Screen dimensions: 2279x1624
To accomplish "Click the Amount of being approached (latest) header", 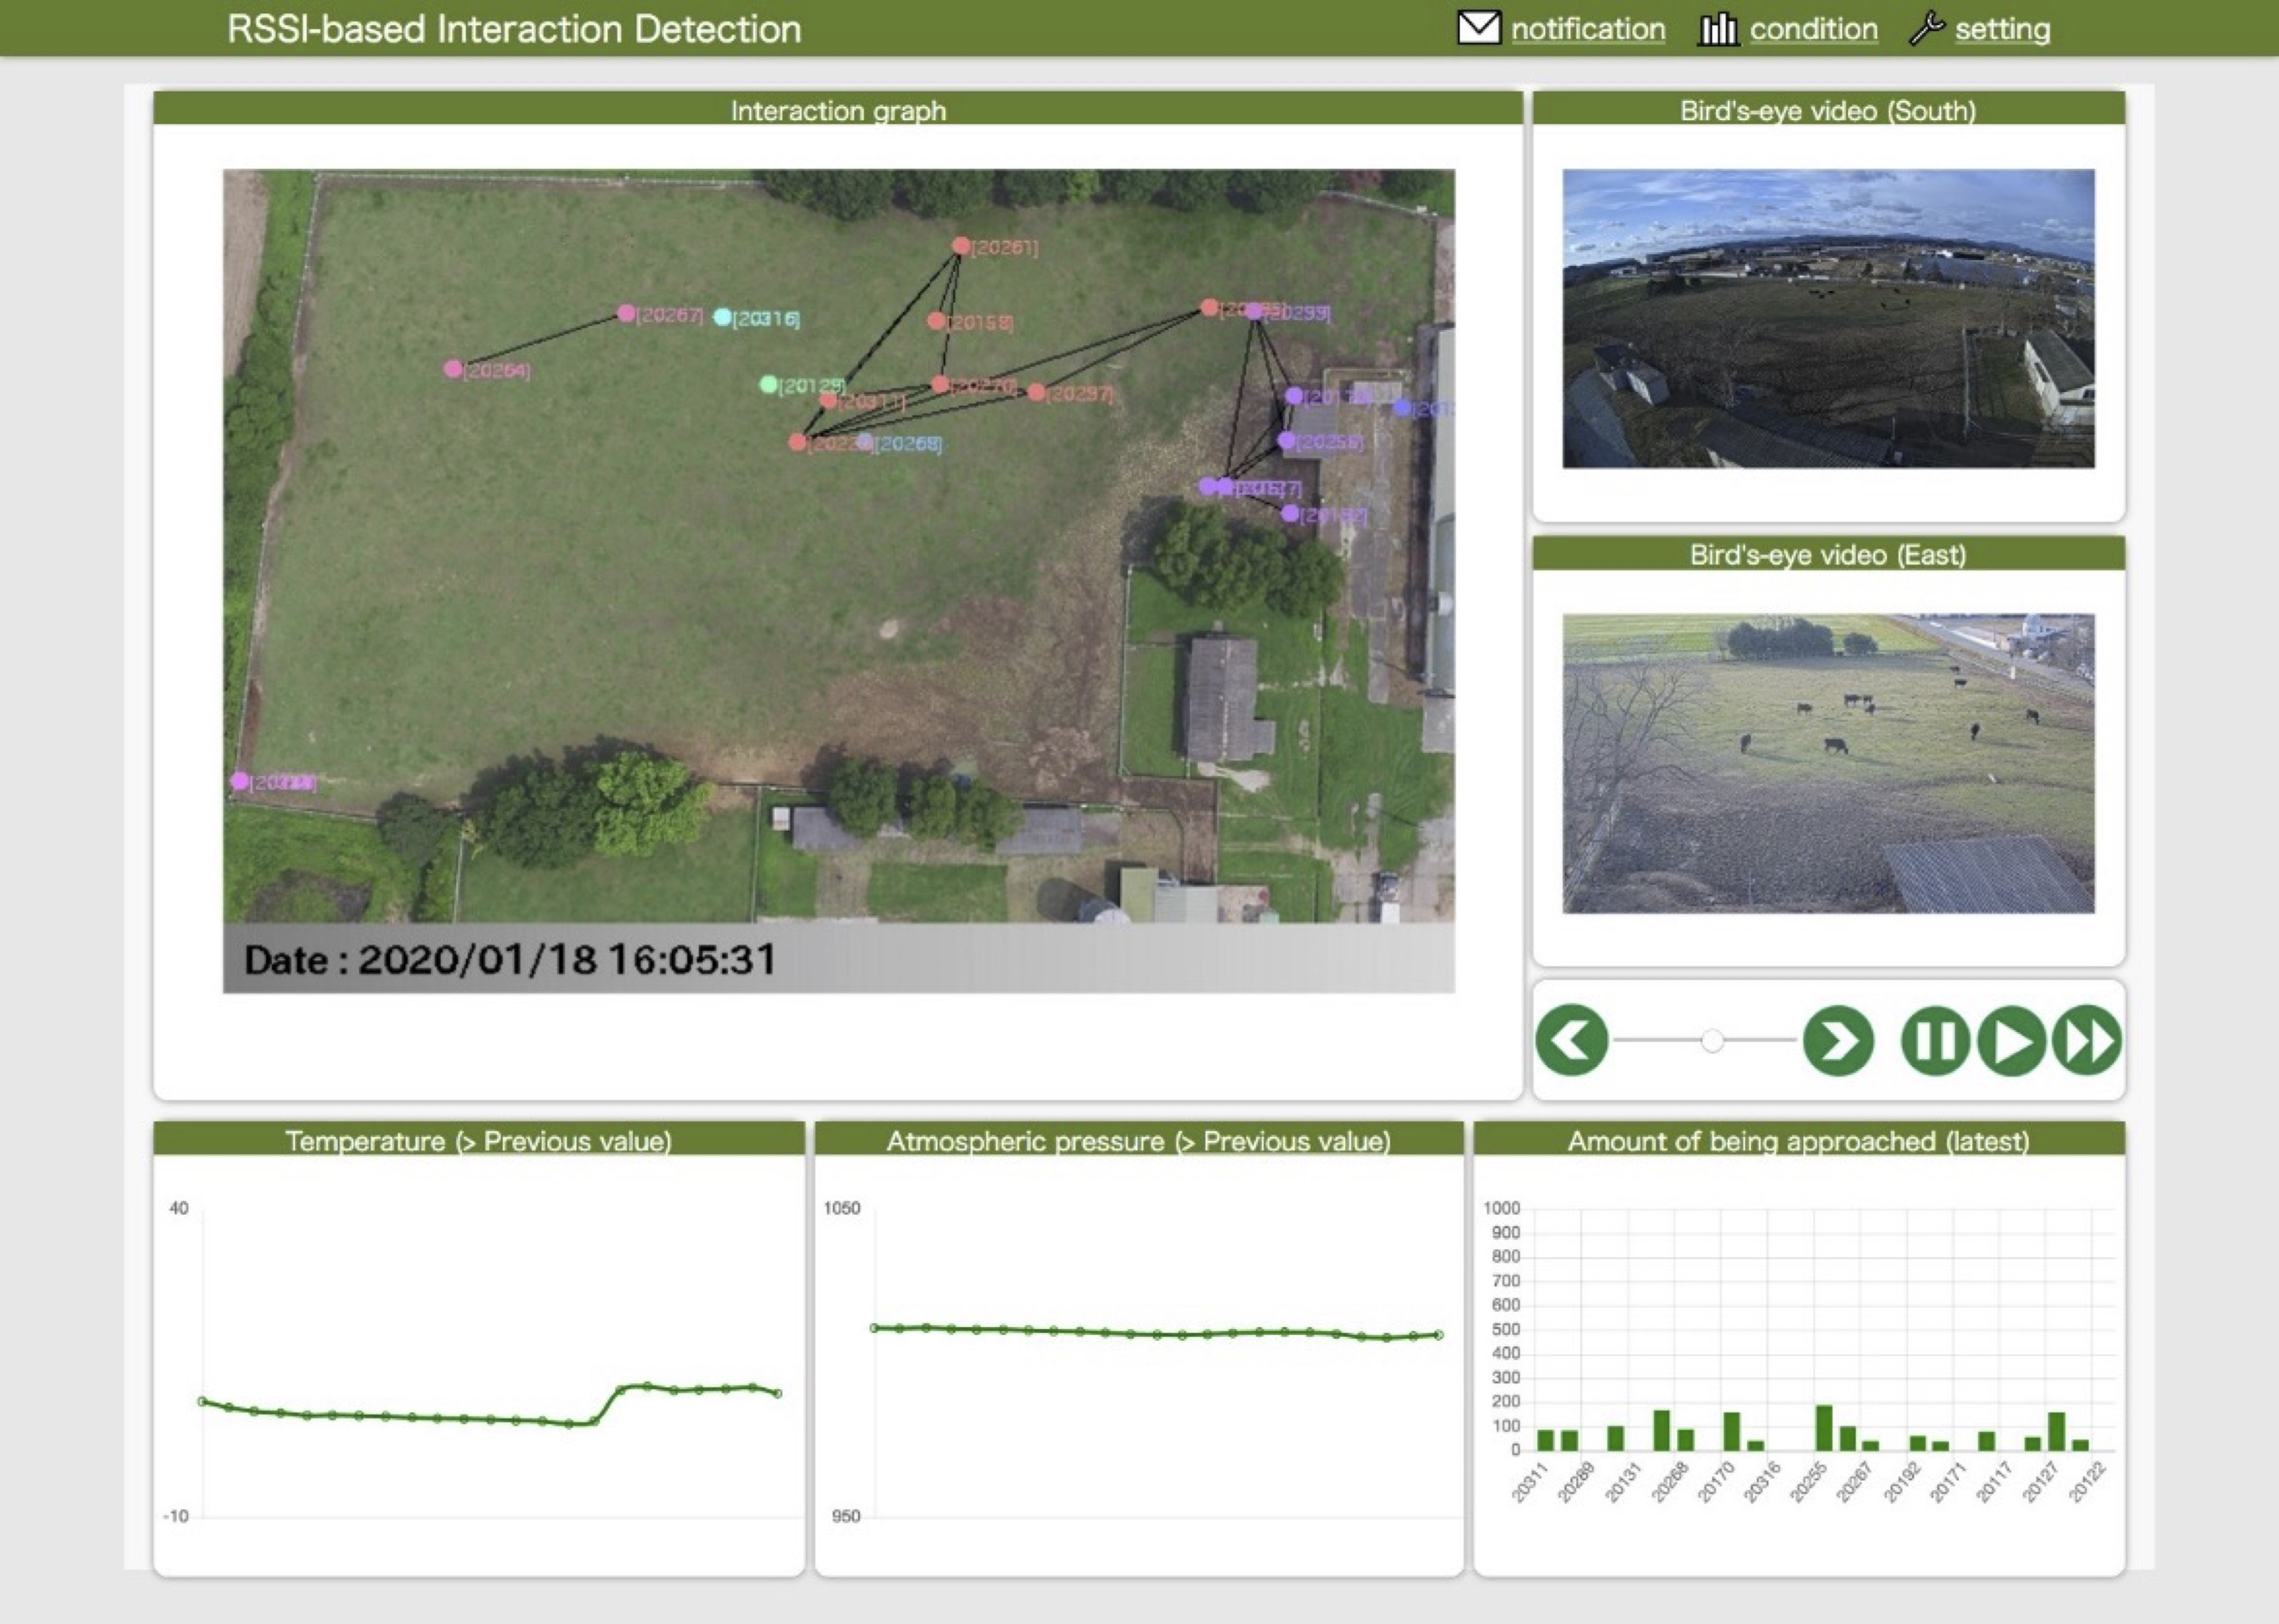I will coord(1799,1140).
